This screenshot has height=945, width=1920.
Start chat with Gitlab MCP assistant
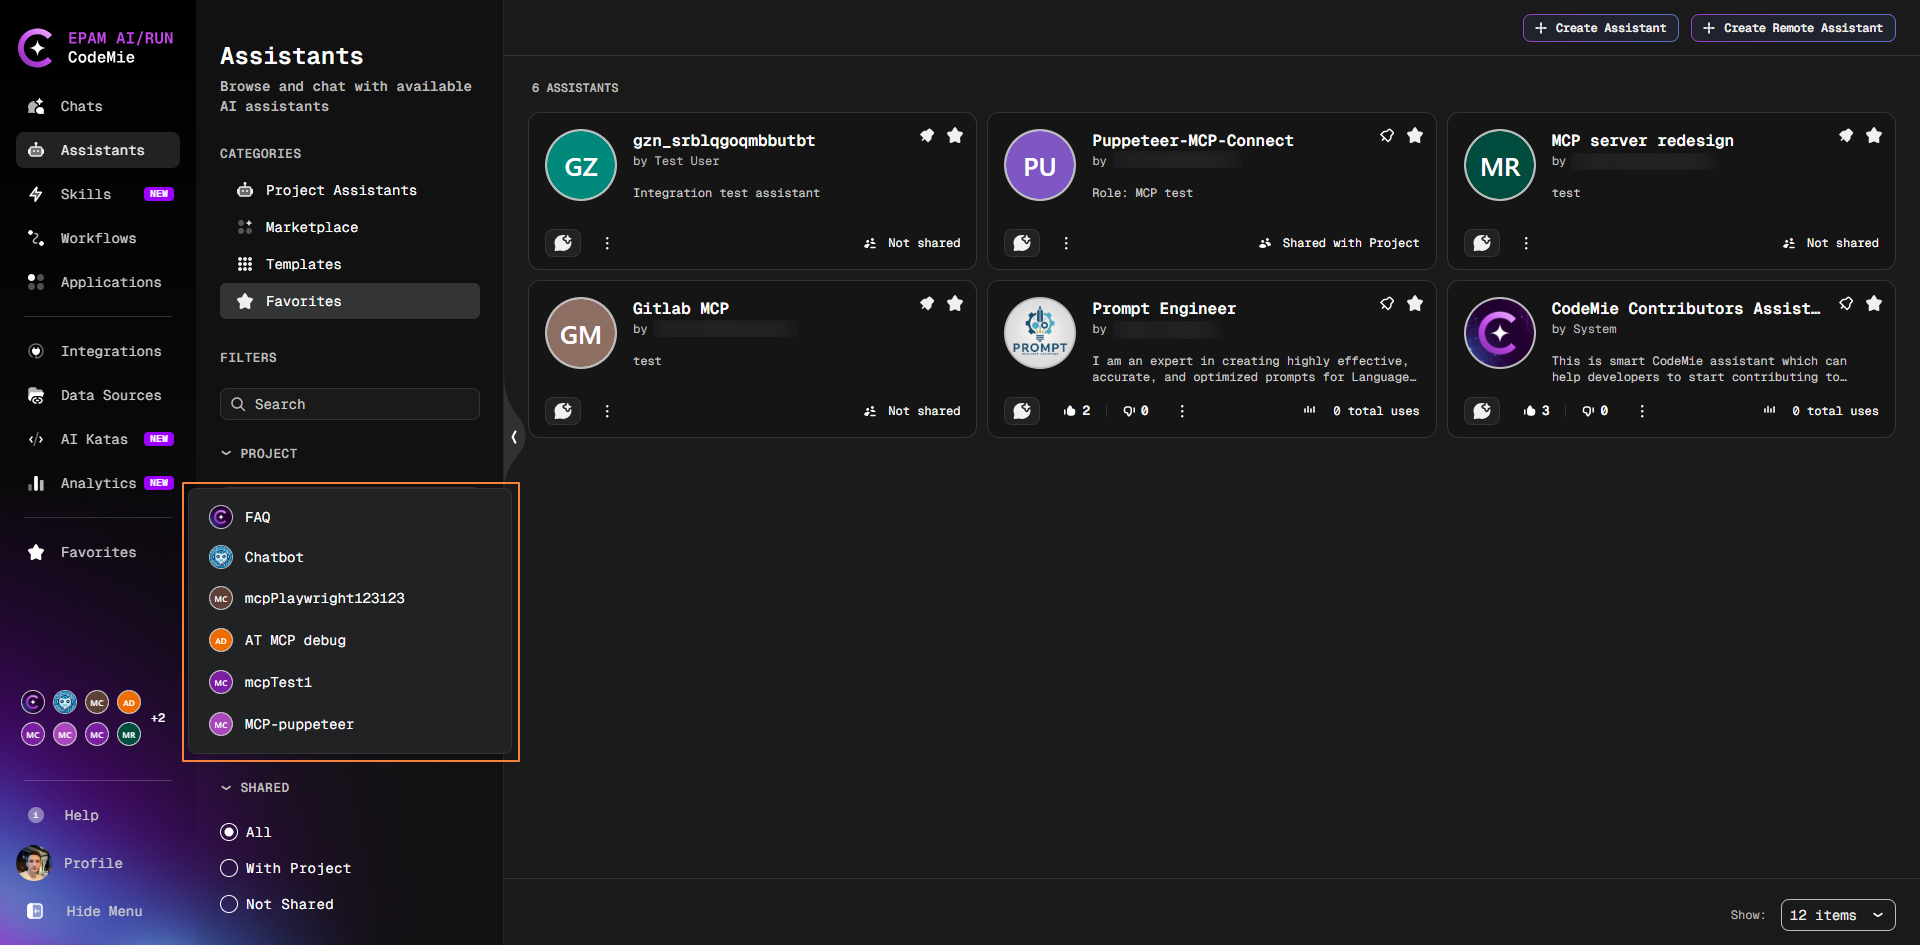[563, 411]
